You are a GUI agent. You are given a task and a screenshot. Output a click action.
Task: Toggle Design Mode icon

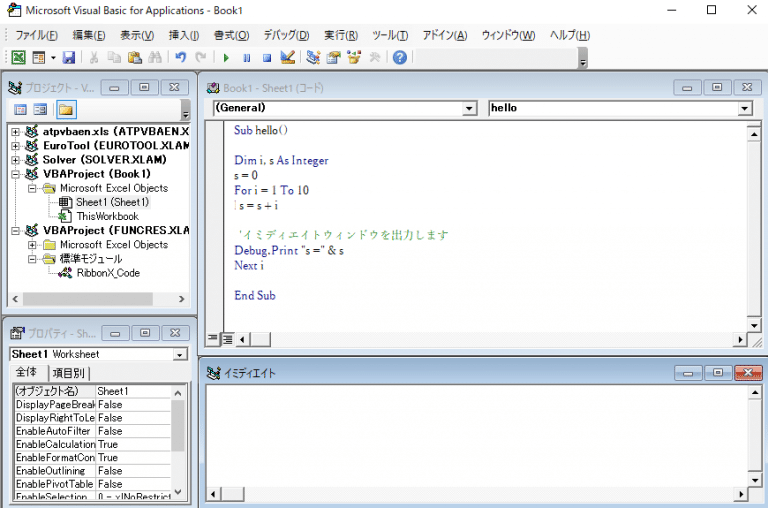[x=288, y=57]
